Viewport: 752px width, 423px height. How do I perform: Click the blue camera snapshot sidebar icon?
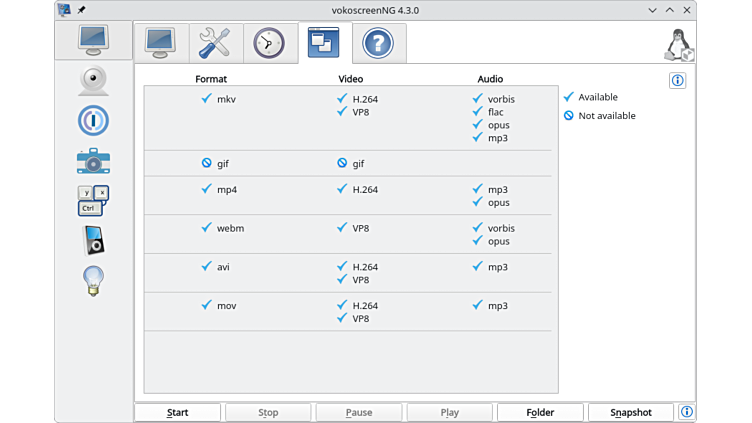coord(93,161)
